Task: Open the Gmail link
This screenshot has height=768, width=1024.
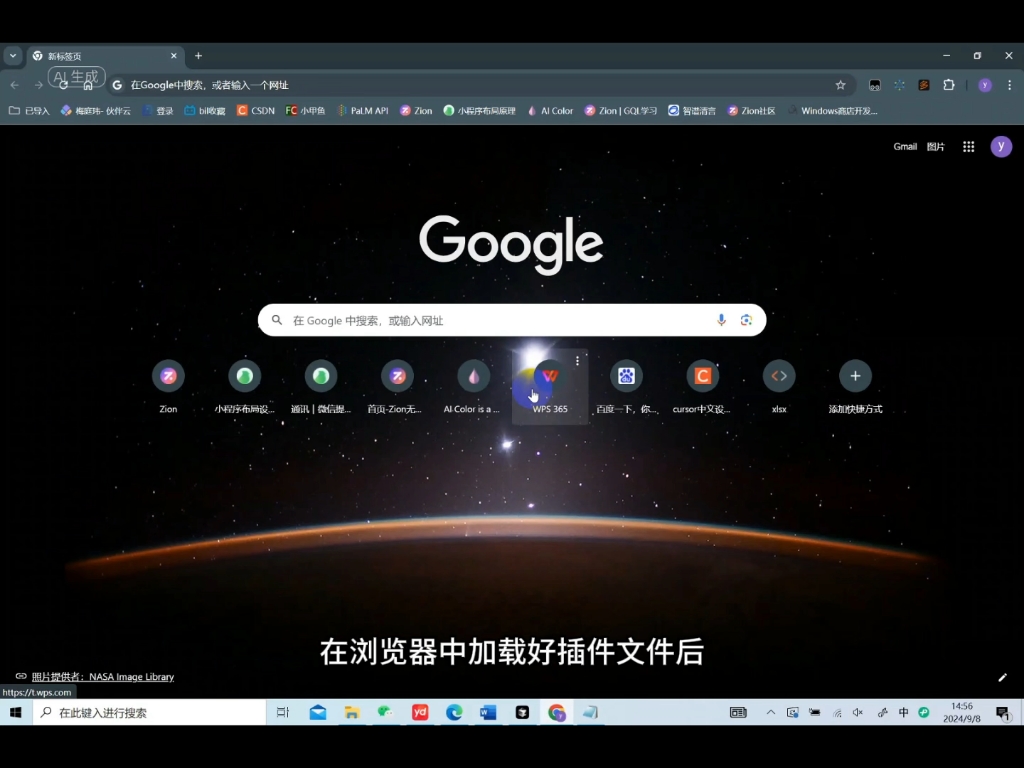Action: coord(904,146)
